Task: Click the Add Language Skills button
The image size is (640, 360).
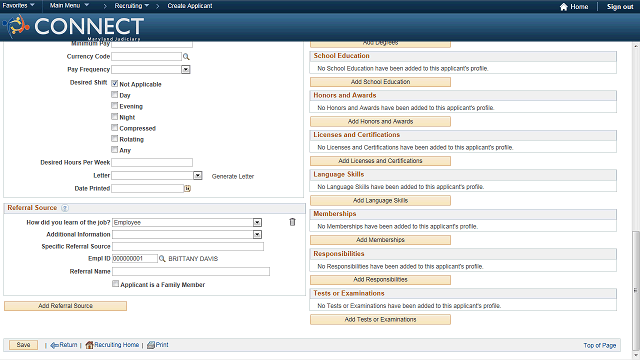Action: (380, 200)
